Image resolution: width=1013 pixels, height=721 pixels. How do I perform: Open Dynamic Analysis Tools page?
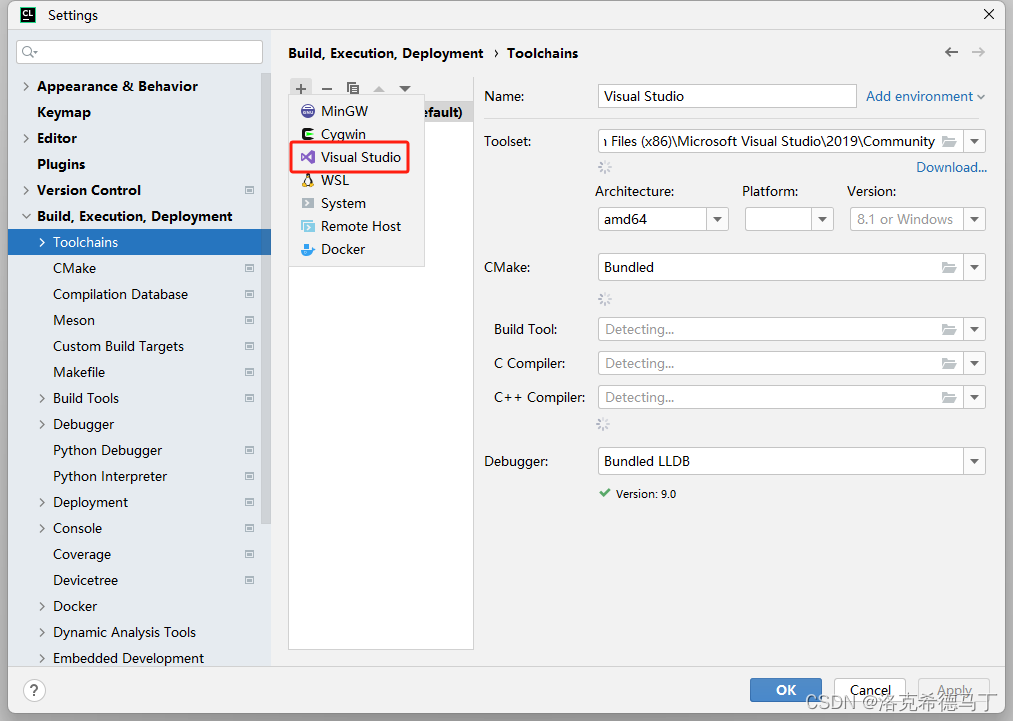[124, 632]
